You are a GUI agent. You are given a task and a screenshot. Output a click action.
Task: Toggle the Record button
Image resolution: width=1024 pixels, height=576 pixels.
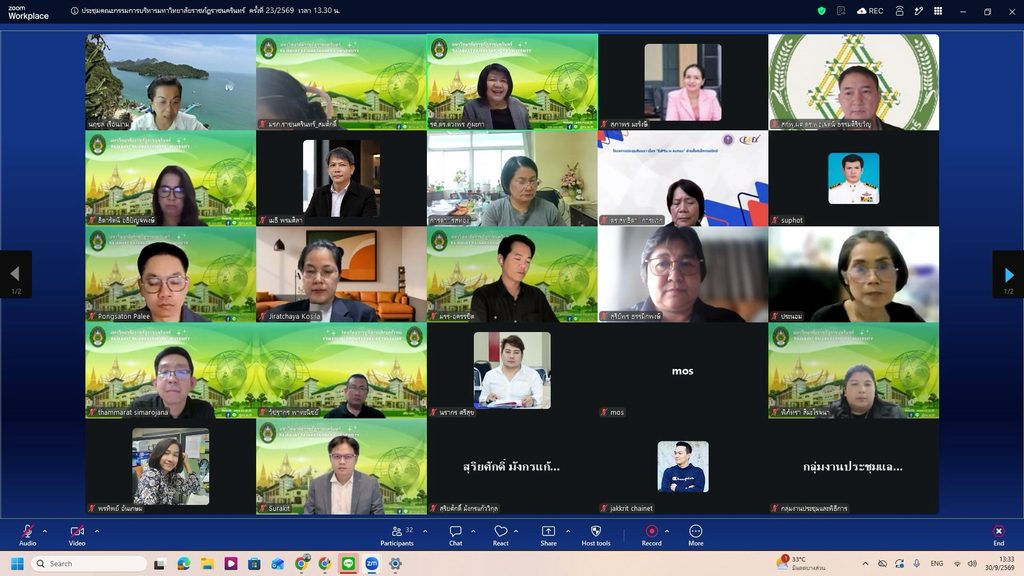[651, 535]
